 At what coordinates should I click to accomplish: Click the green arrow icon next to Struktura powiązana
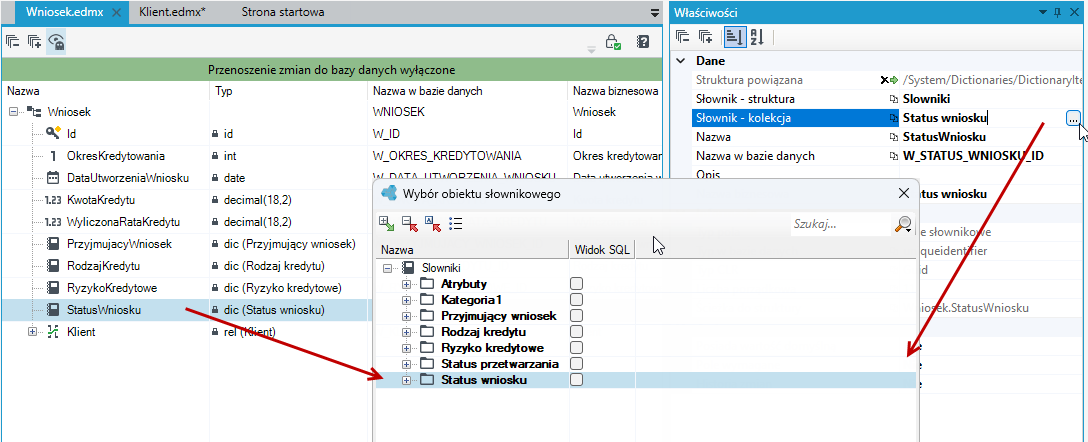point(894,80)
